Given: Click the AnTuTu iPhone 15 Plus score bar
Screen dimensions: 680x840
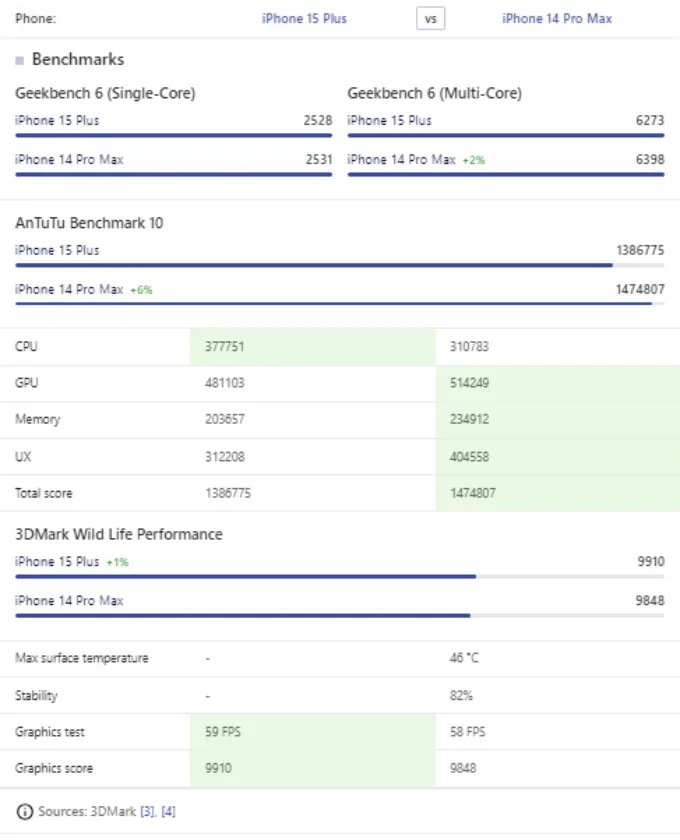Looking at the screenshot, I should [x=340, y=265].
